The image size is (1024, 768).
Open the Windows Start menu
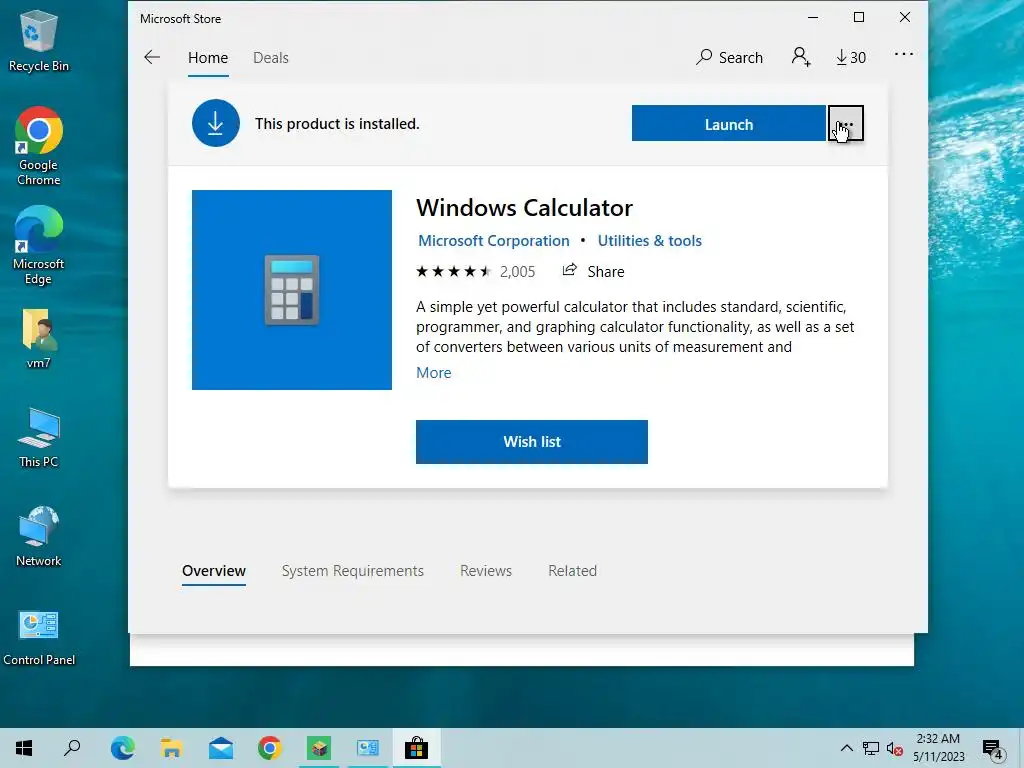click(24, 748)
